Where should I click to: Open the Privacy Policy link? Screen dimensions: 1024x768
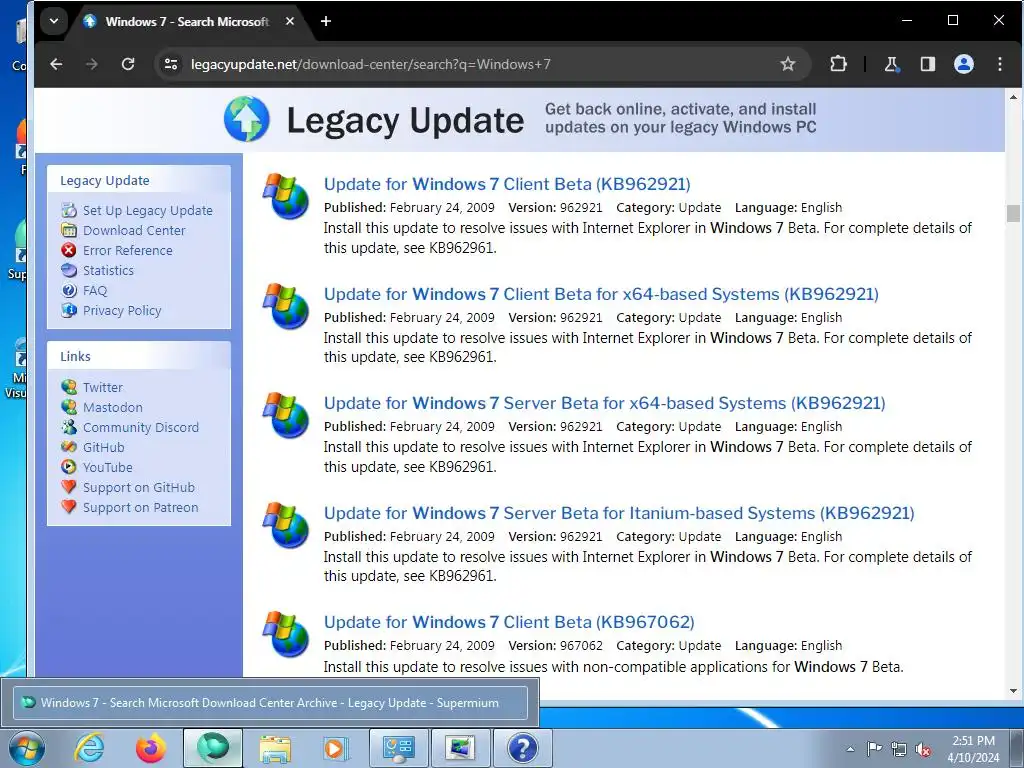pos(122,310)
